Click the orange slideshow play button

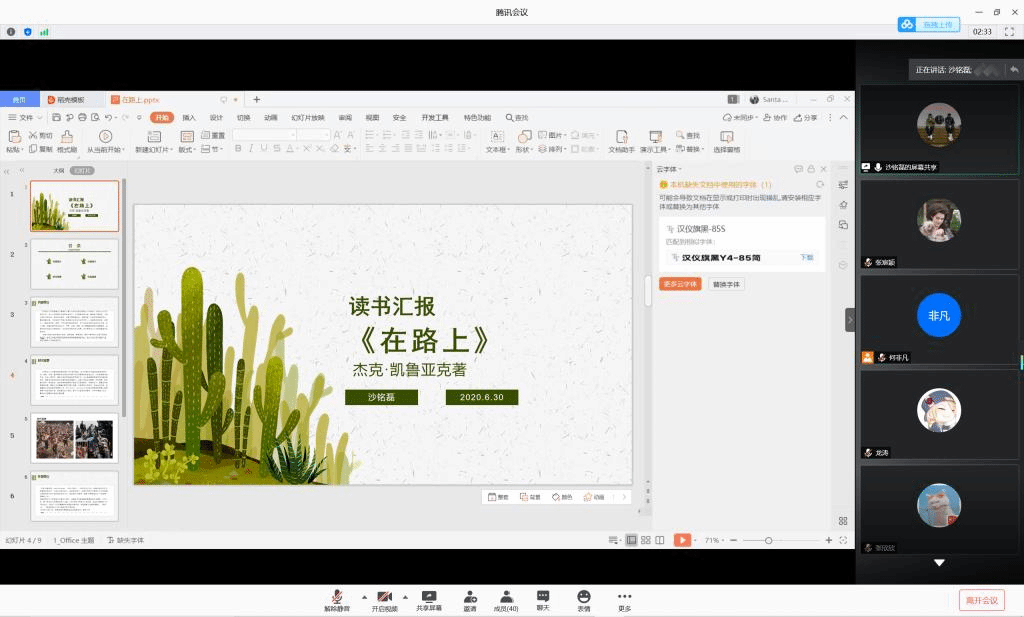(682, 540)
